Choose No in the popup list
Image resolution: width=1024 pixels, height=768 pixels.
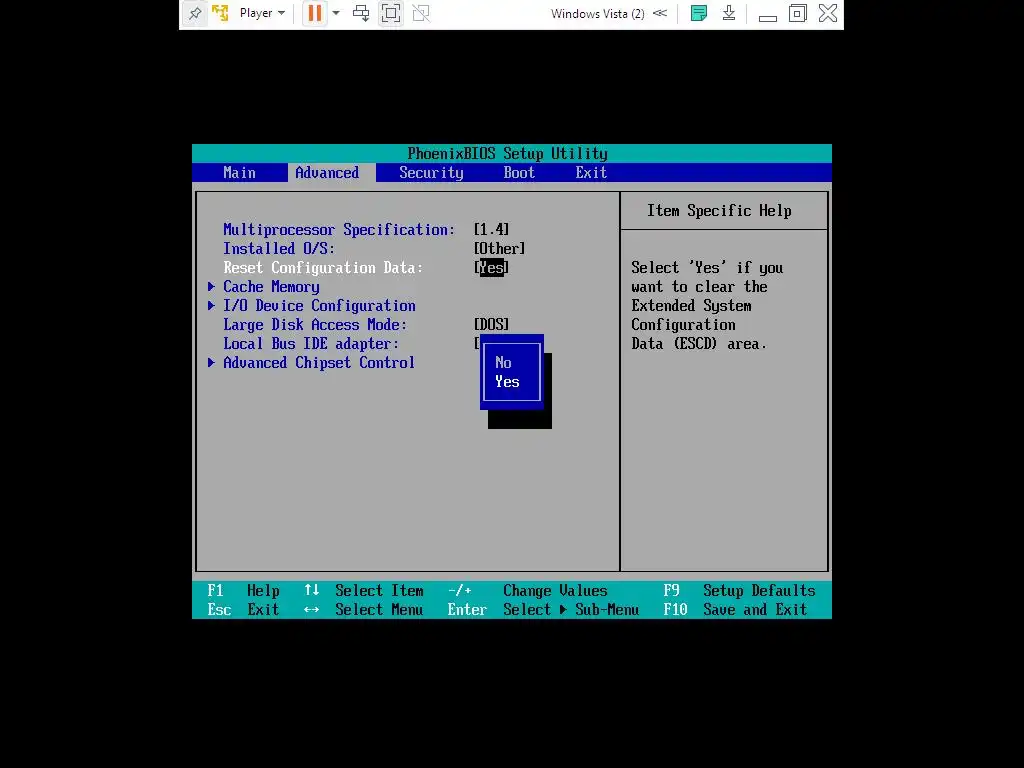504,362
